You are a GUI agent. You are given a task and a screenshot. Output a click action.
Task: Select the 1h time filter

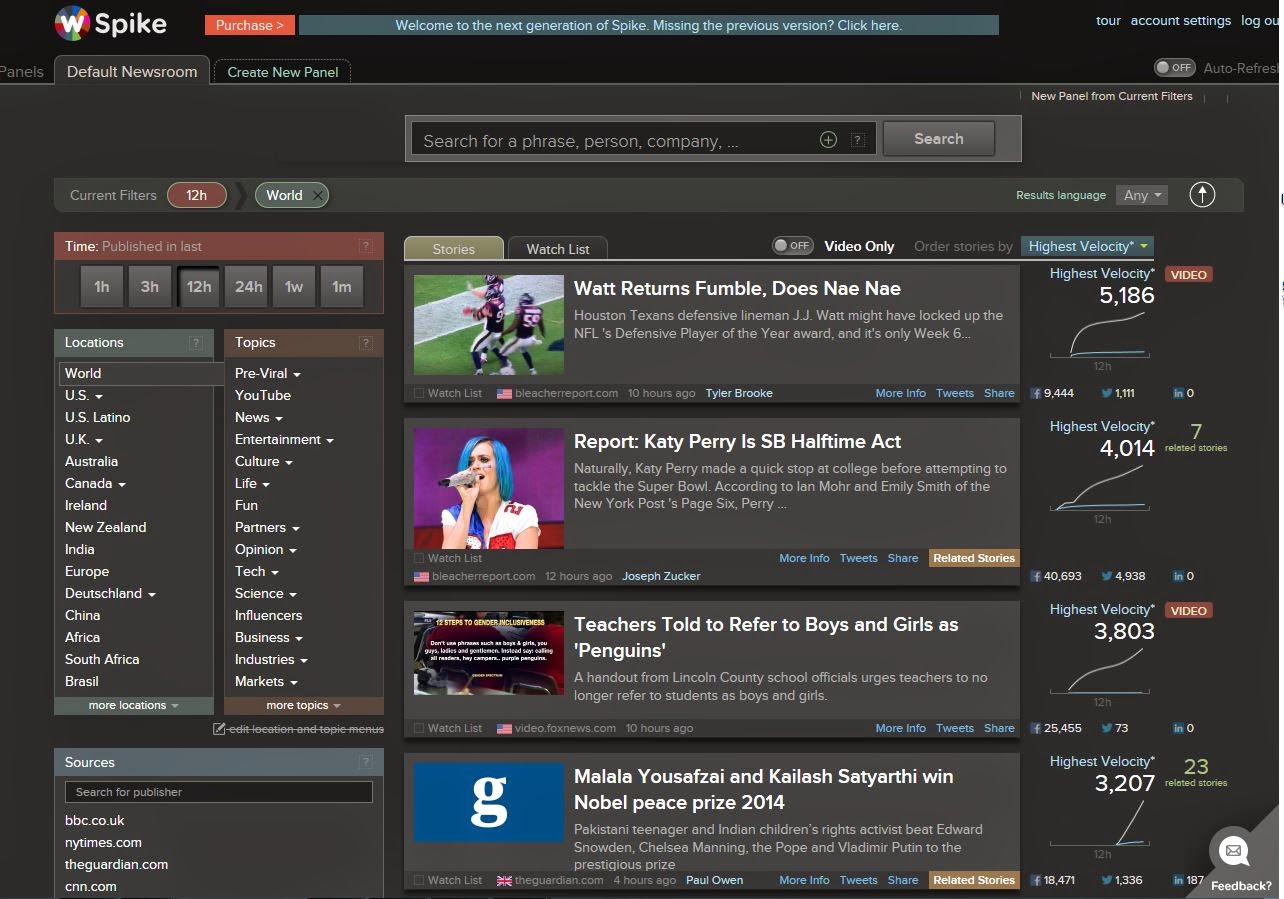[x=102, y=287]
